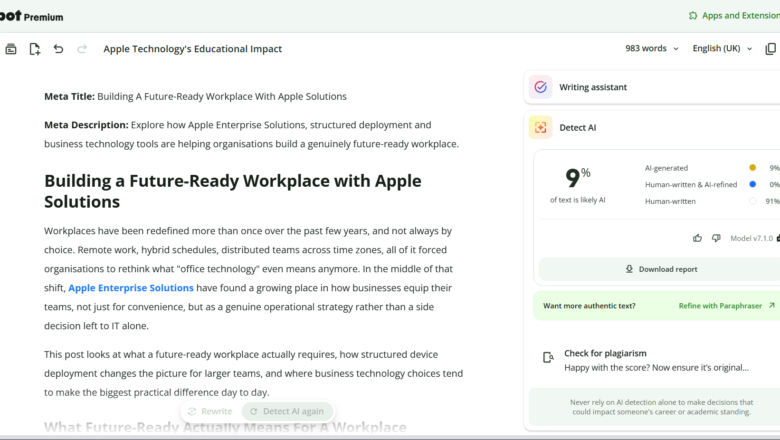Give thumbs down on the AI score
This screenshot has height=440, width=780.
[716, 238]
